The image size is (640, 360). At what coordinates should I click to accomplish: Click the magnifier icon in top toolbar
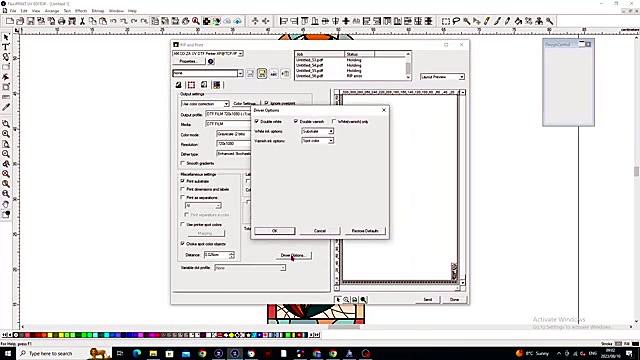tap(196, 21)
